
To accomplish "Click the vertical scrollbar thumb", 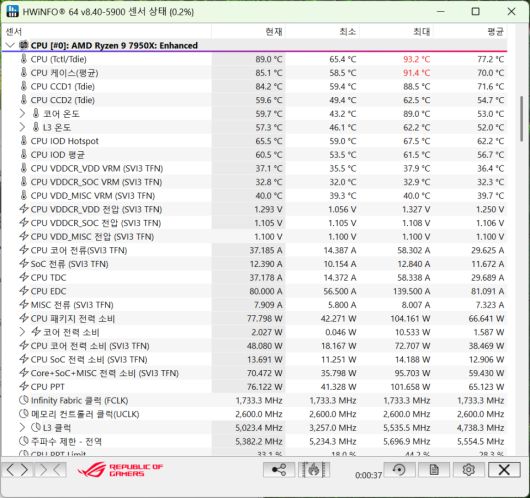I will point(522,119).
